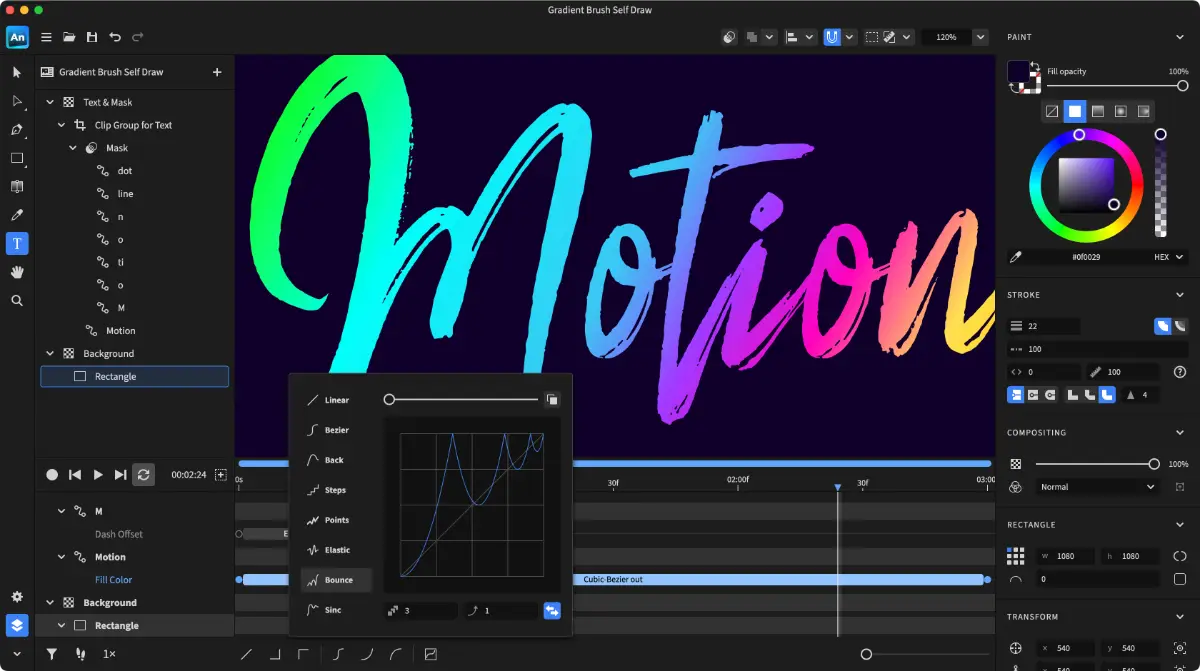Collapse the Mask group in the layers panel
This screenshot has height=671, width=1200.
click(x=72, y=147)
